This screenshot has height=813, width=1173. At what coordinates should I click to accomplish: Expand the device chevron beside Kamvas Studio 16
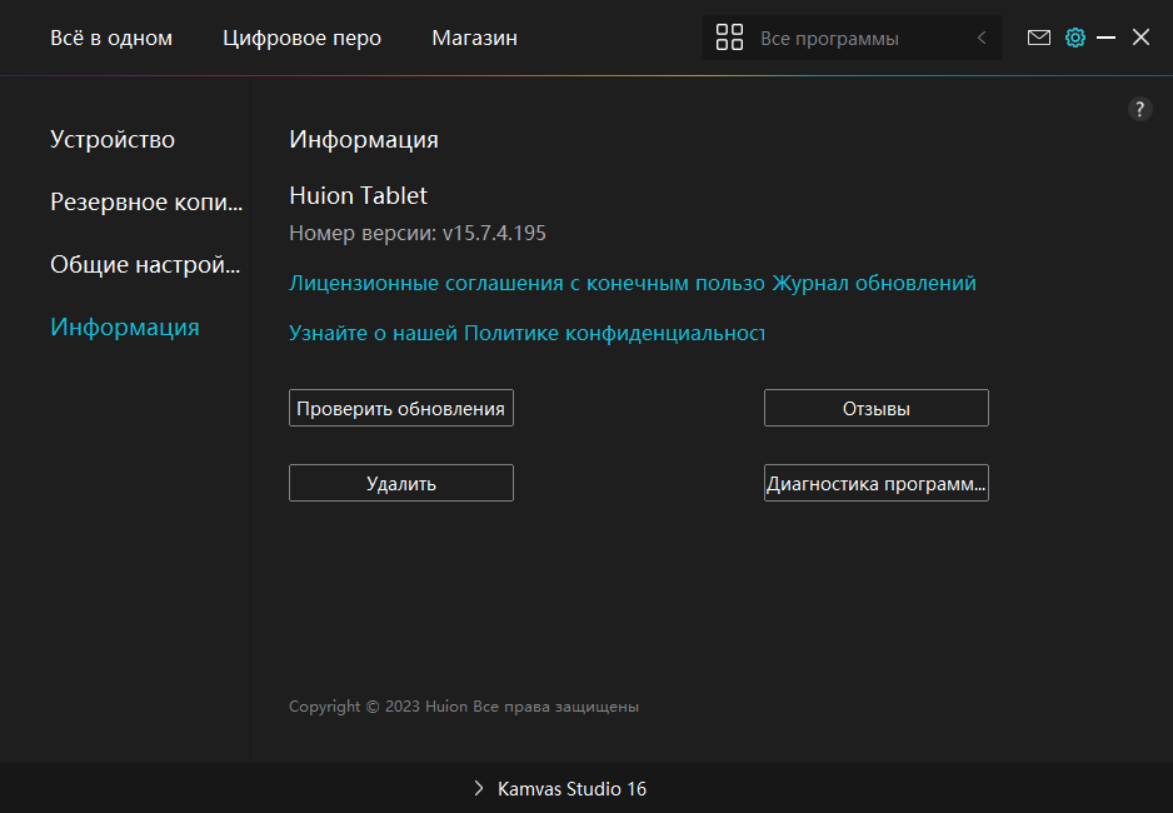click(x=479, y=789)
